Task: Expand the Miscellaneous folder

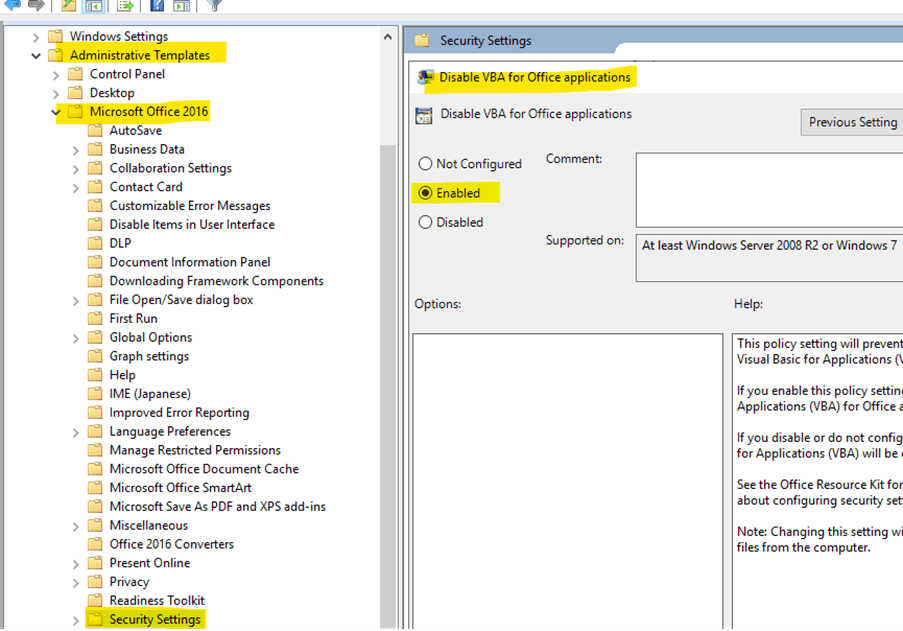Action: coord(75,526)
